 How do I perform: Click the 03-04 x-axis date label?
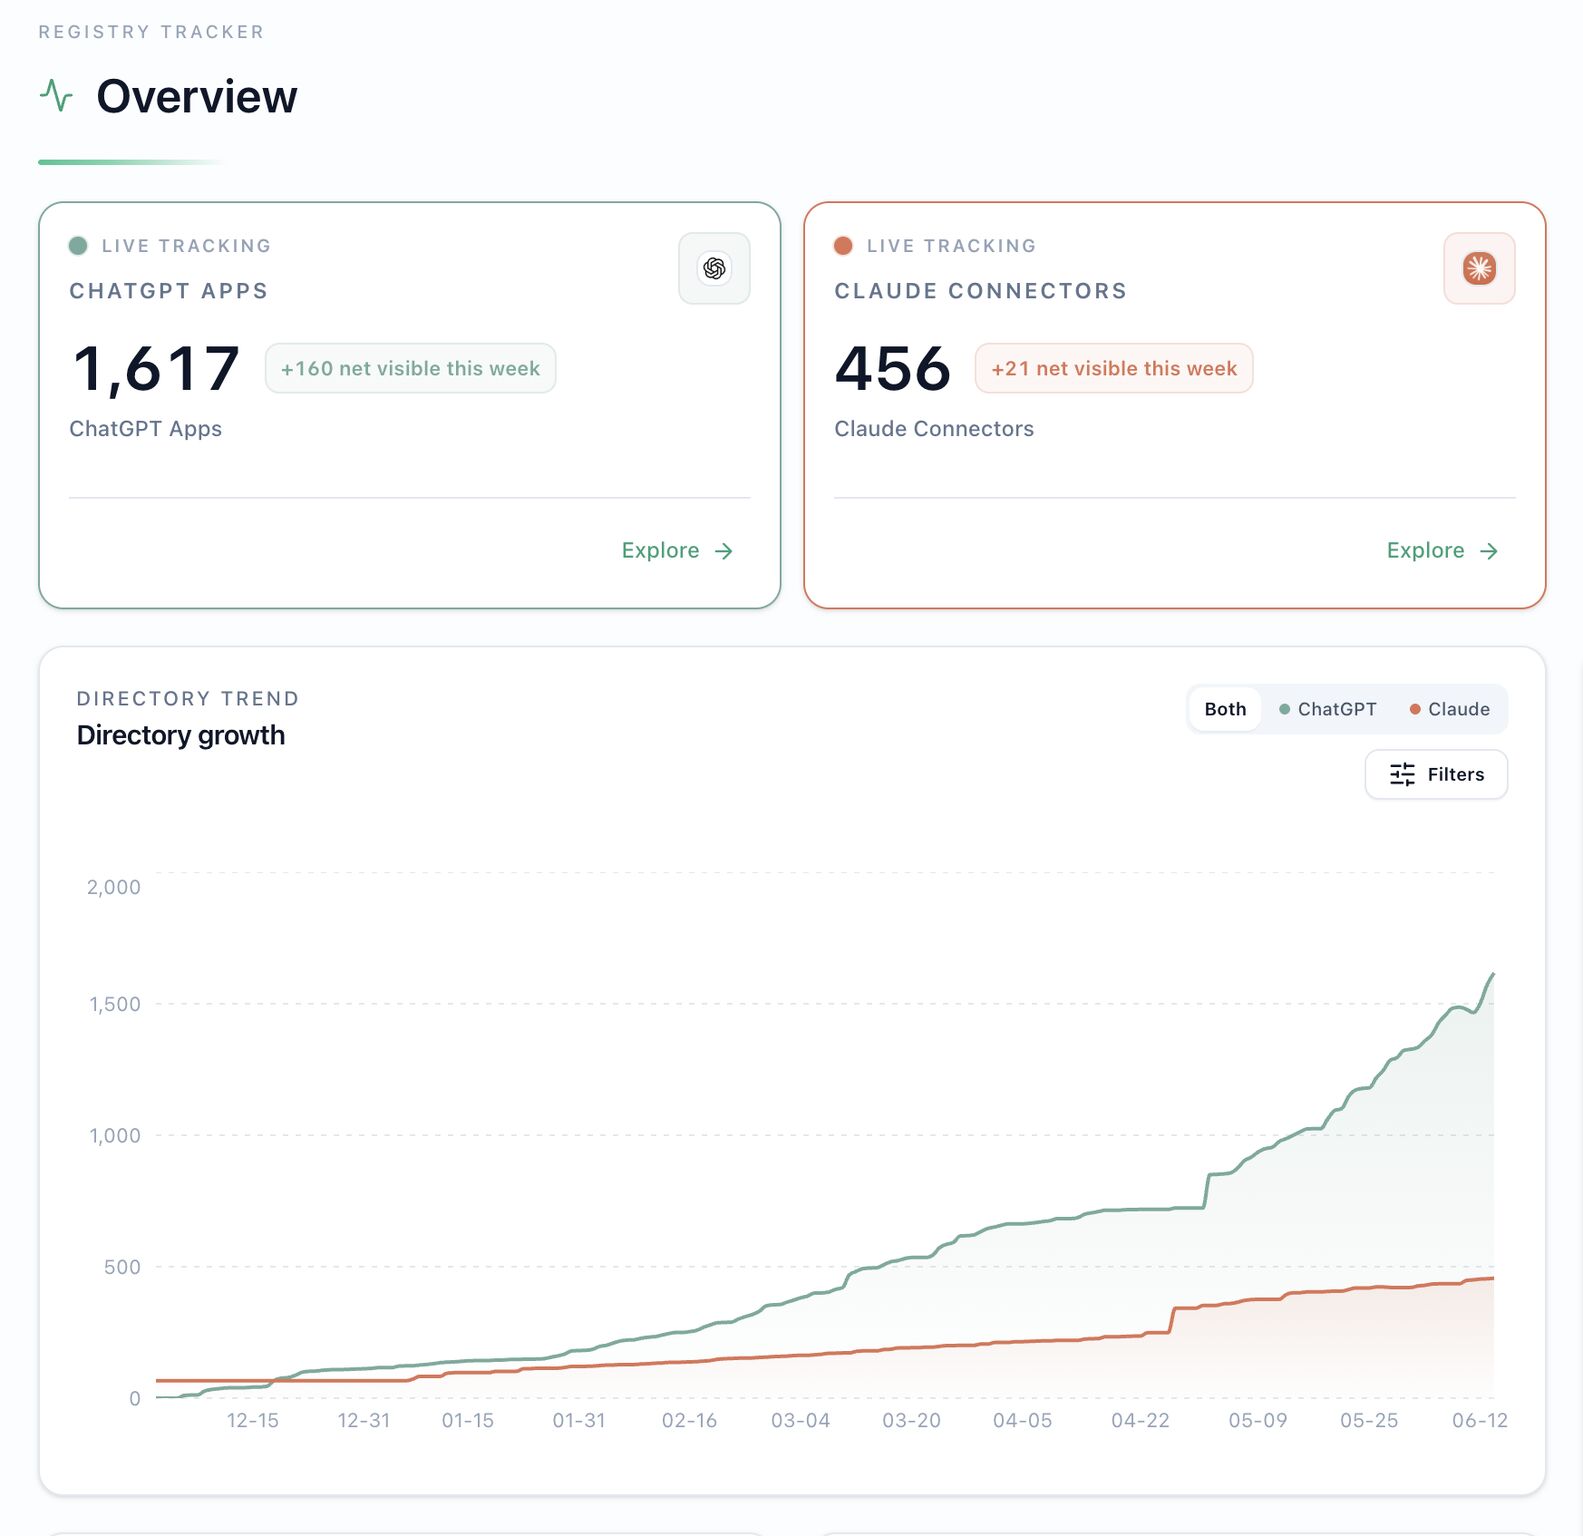tap(800, 1420)
